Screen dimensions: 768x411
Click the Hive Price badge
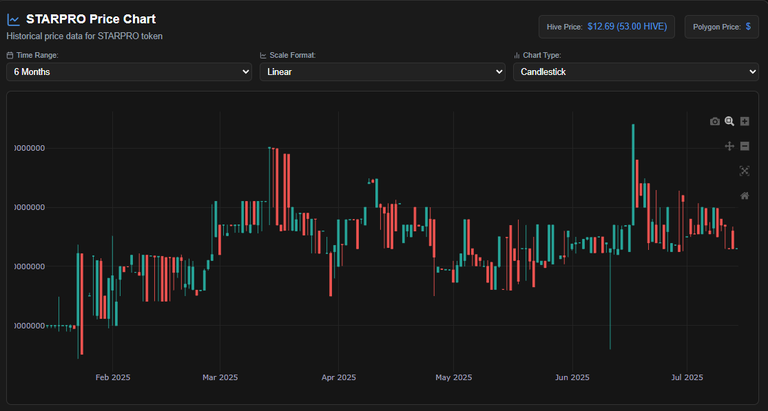606,27
